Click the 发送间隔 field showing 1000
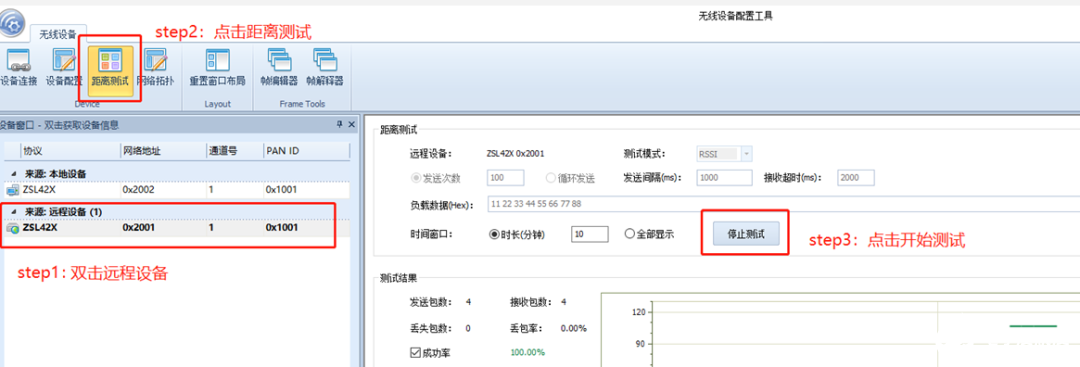This screenshot has height=367, width=1080. [x=724, y=178]
